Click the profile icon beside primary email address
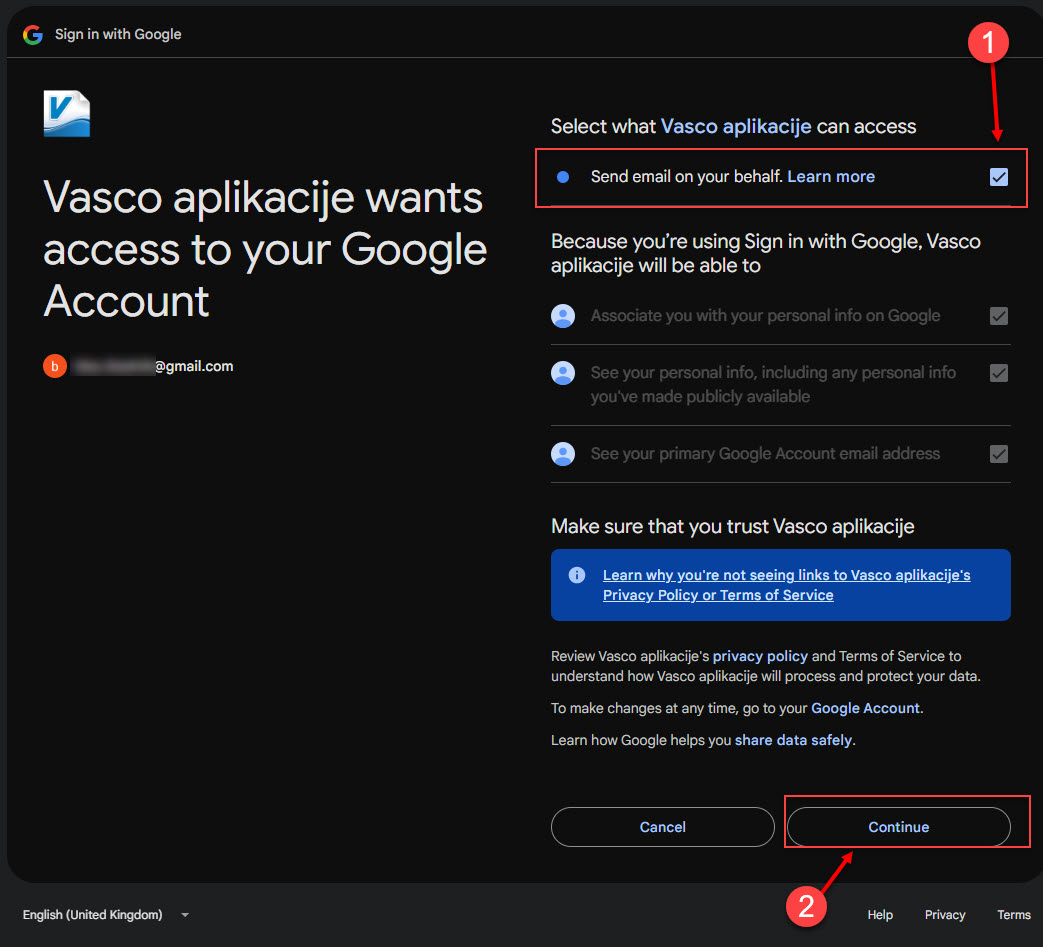Viewport: 1043px width, 947px height. (563, 454)
